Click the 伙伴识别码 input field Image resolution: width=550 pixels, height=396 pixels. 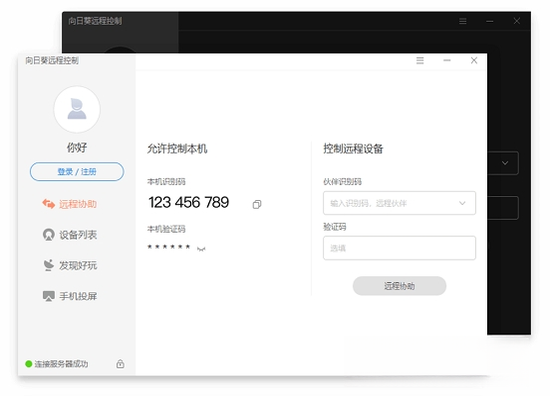399,203
